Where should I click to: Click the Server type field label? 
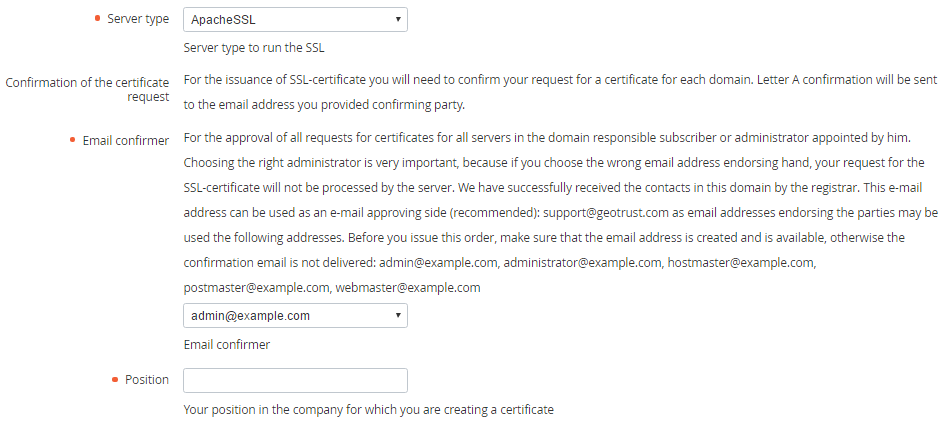point(138,19)
